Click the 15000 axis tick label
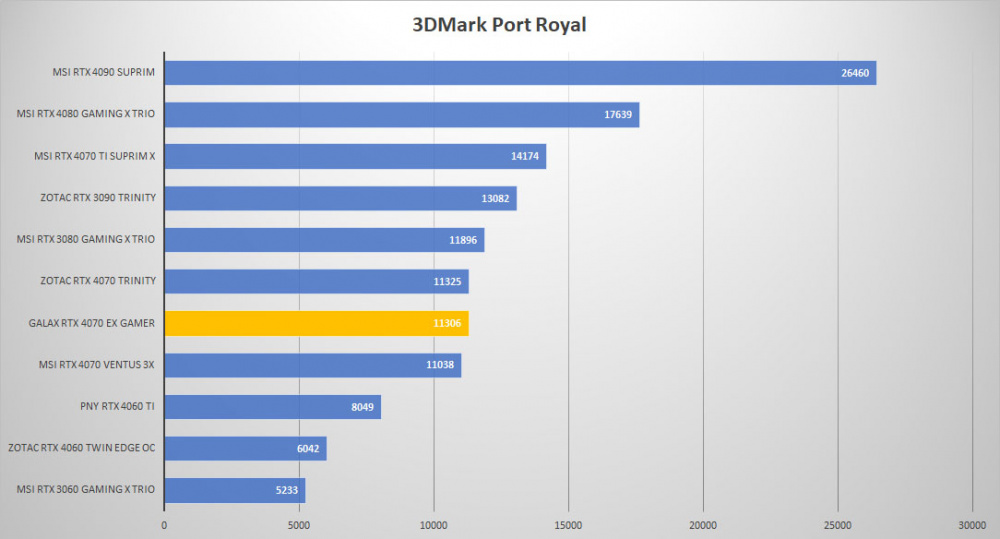The width and height of the screenshot is (1000, 539). click(x=568, y=526)
